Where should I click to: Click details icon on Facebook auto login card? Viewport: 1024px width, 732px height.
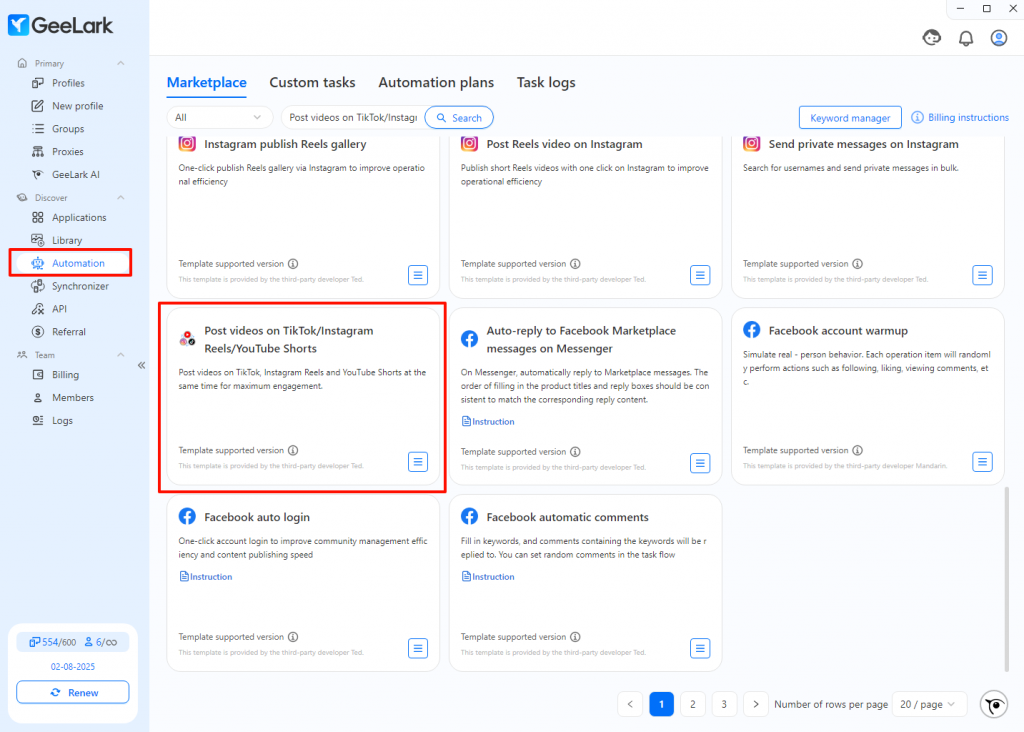(418, 648)
